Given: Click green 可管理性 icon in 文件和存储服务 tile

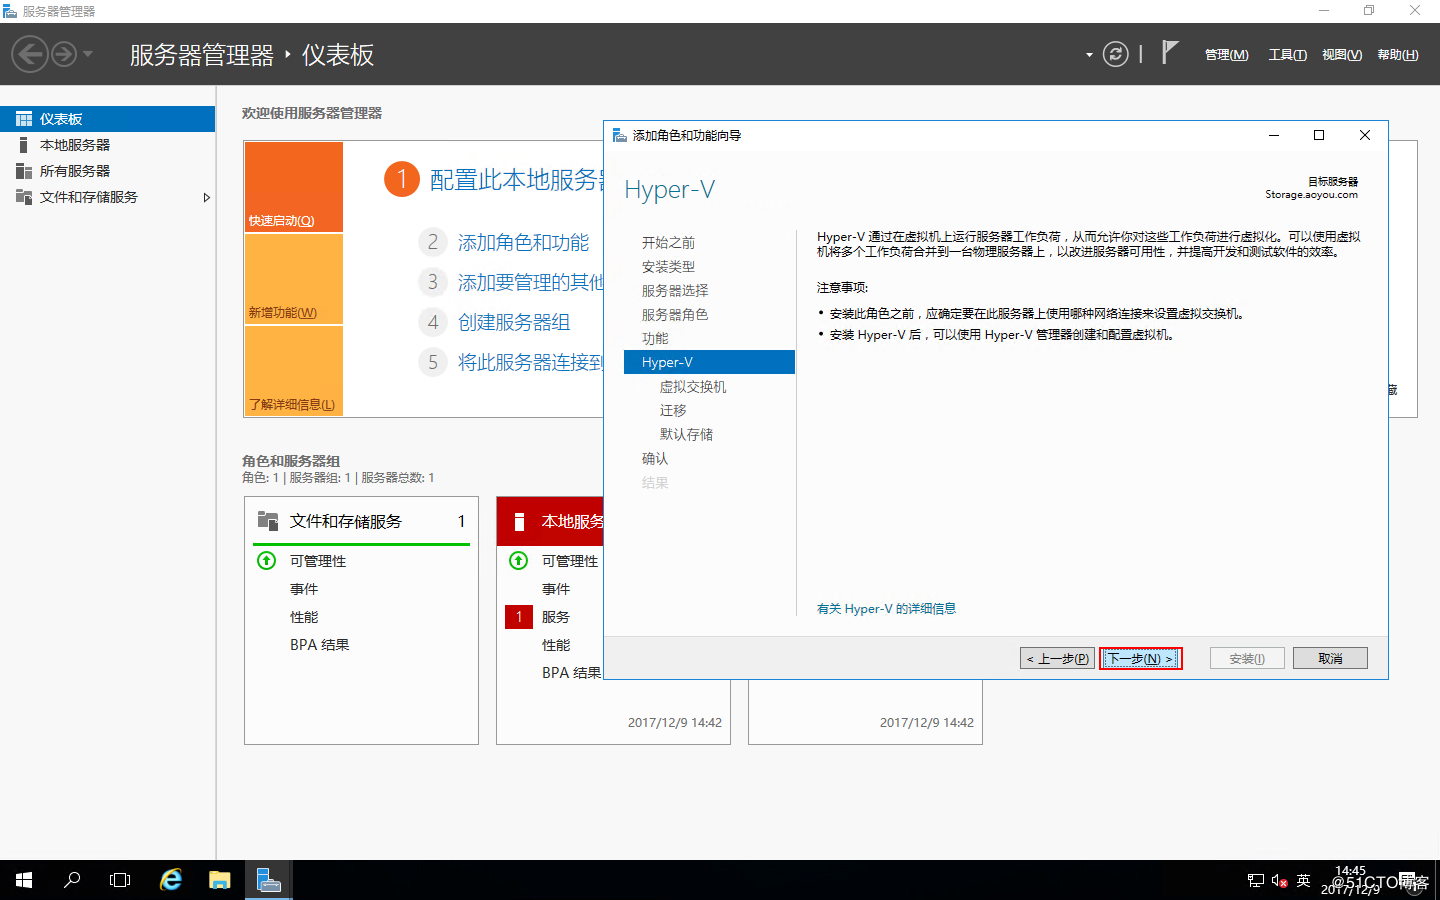Looking at the screenshot, I should coord(266,560).
